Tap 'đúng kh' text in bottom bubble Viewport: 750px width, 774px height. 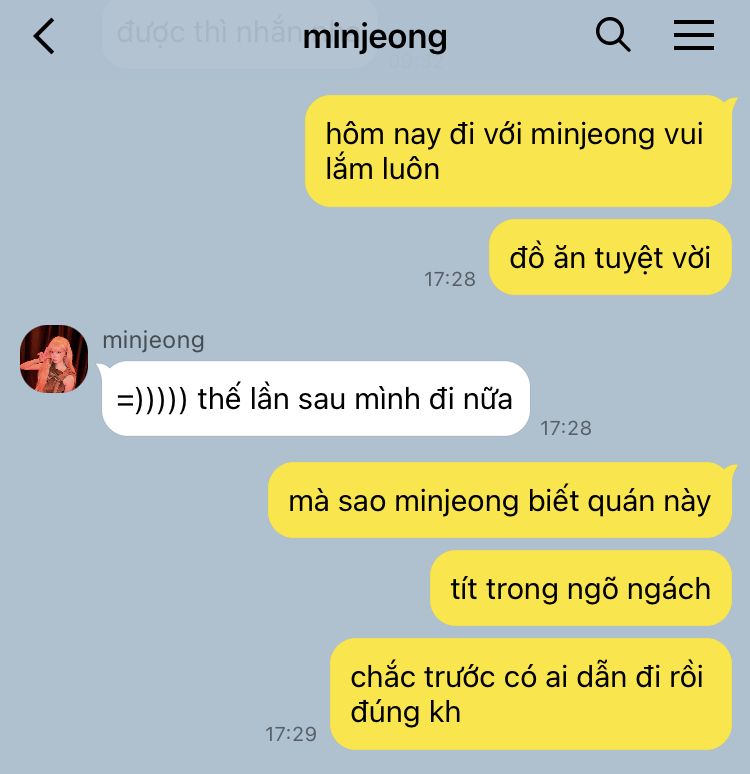click(405, 712)
